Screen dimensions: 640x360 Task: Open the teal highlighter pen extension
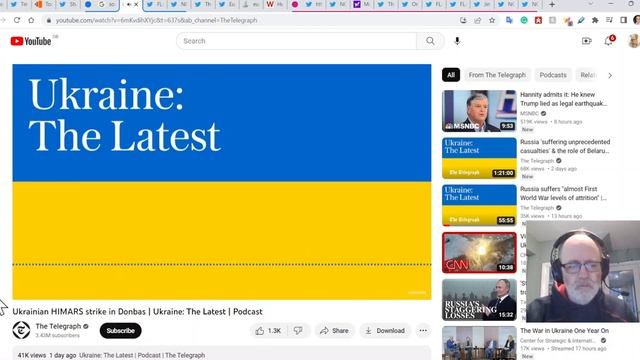pos(581,20)
